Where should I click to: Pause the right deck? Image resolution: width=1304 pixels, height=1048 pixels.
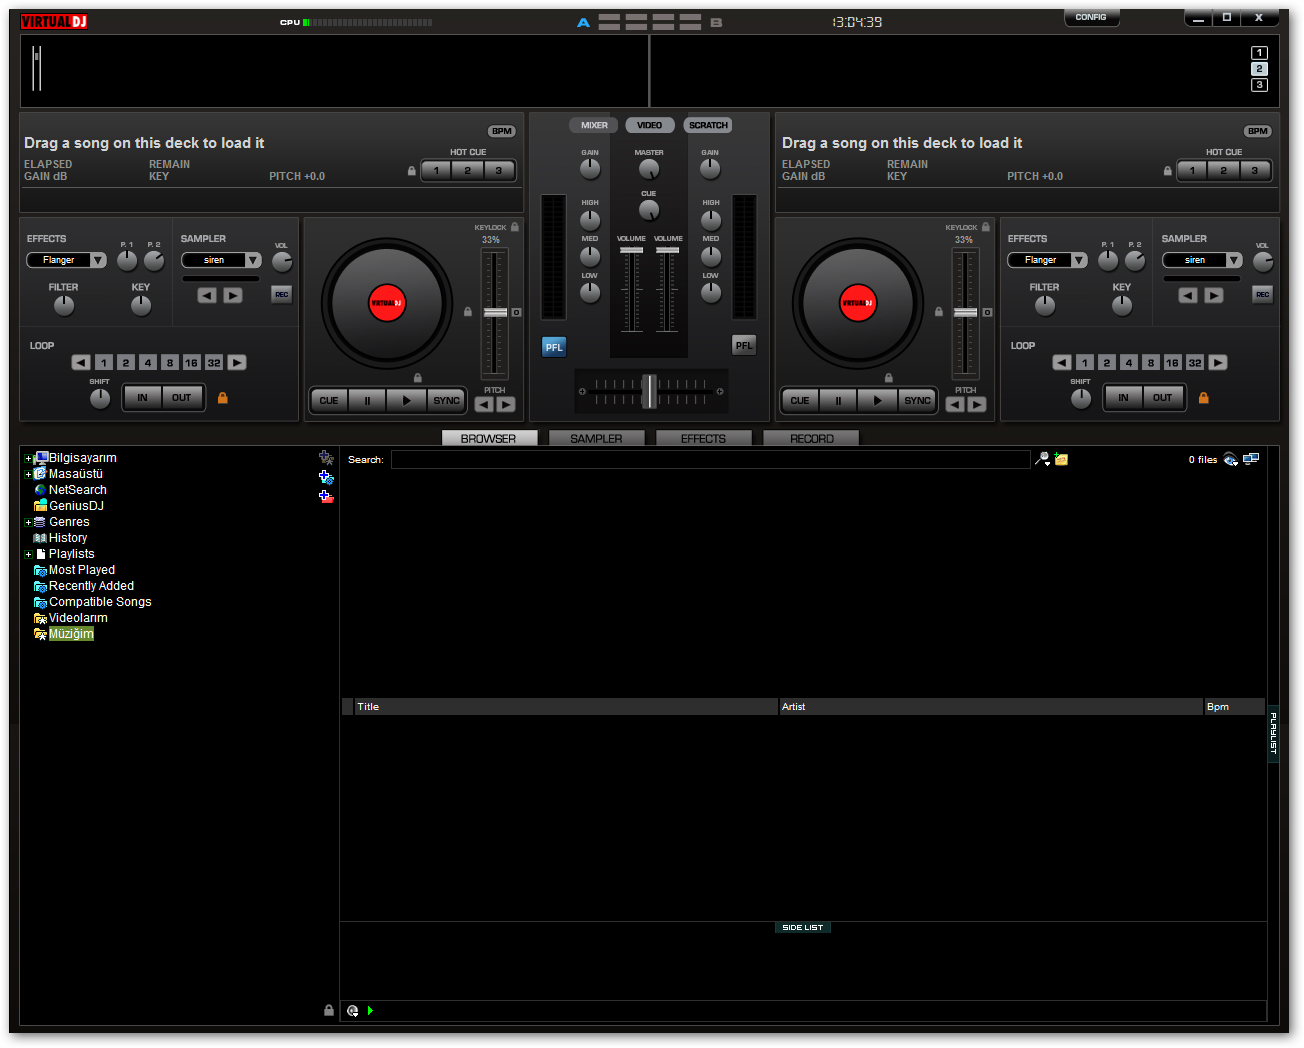(x=838, y=400)
